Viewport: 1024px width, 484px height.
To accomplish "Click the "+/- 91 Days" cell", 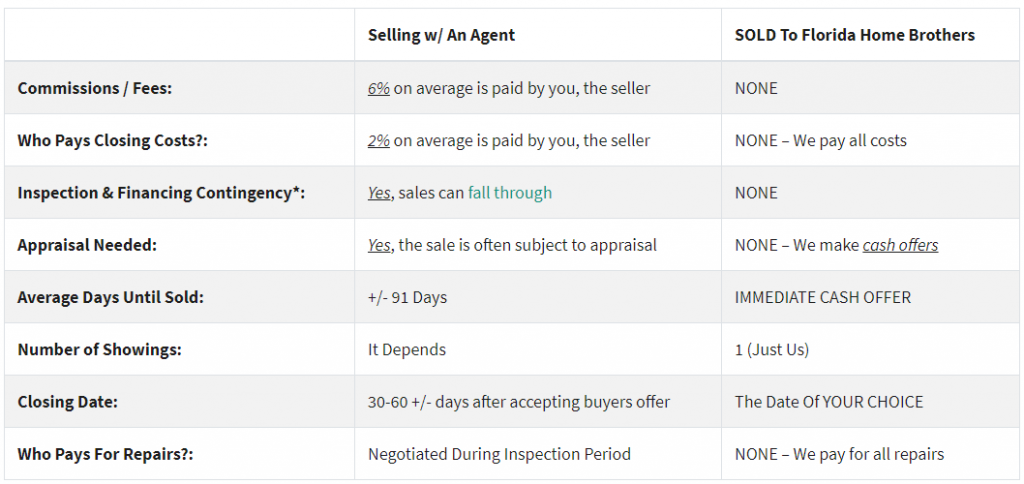I will (x=408, y=297).
